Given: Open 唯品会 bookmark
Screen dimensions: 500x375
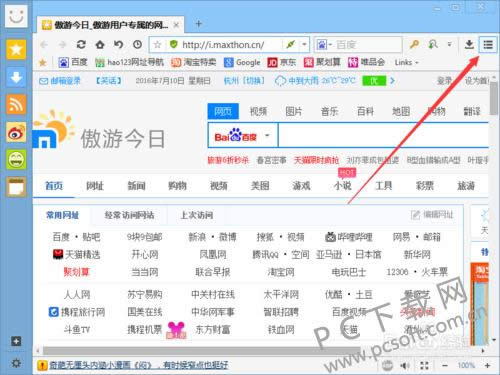Looking at the screenshot, I should pyautogui.click(x=366, y=62).
